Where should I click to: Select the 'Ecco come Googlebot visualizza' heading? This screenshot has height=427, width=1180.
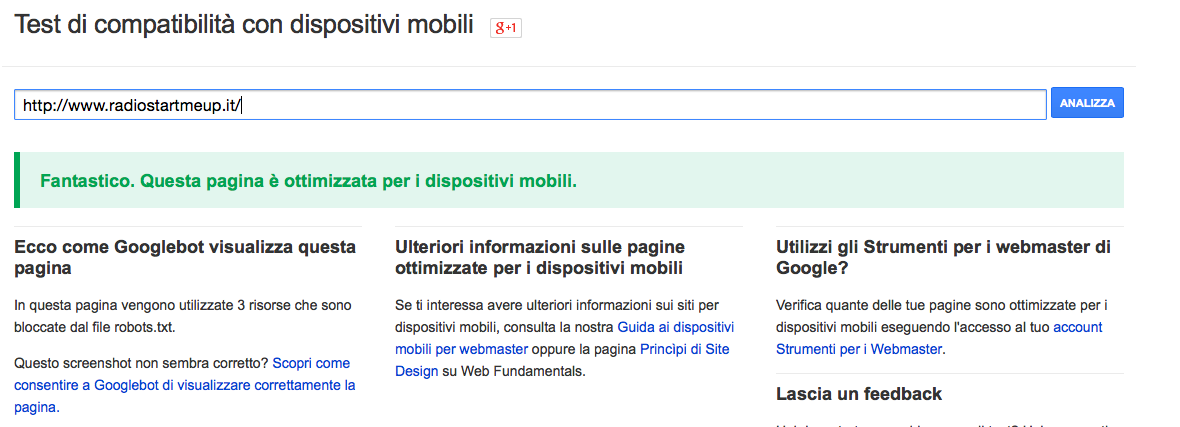click(185, 258)
